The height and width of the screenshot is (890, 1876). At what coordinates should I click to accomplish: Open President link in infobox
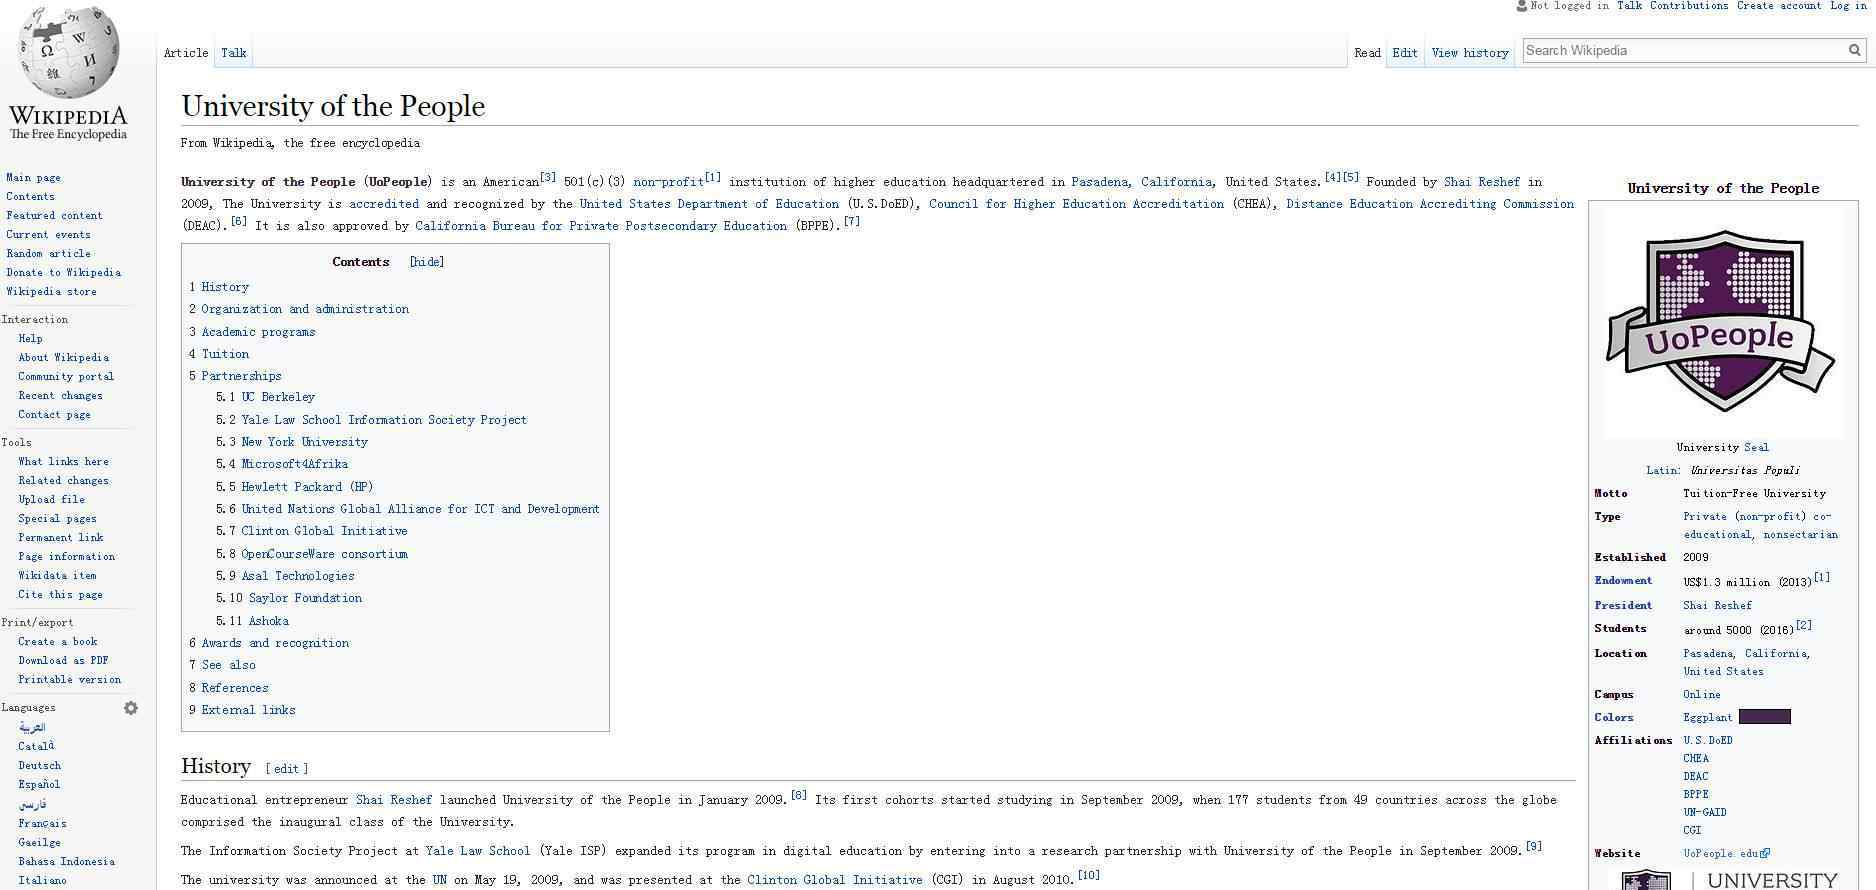click(x=1623, y=606)
